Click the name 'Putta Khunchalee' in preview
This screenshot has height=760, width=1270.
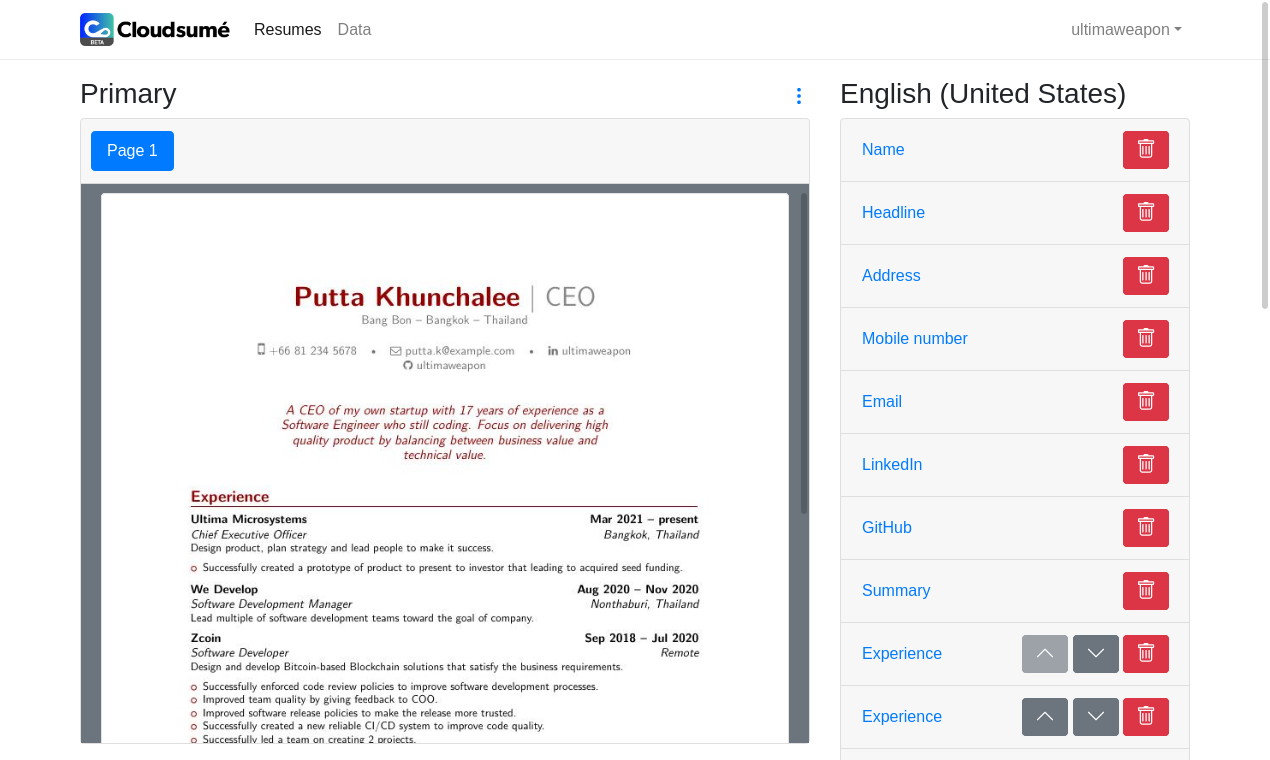coord(407,297)
